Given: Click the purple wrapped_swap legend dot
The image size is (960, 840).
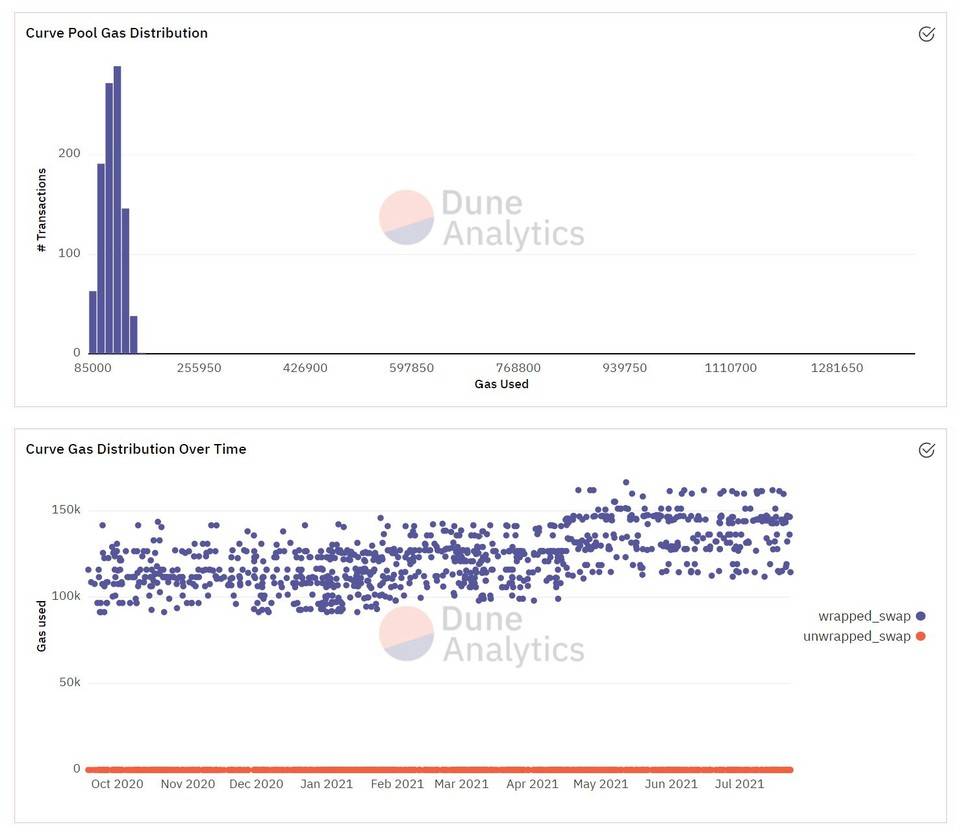Looking at the screenshot, I should (920, 616).
